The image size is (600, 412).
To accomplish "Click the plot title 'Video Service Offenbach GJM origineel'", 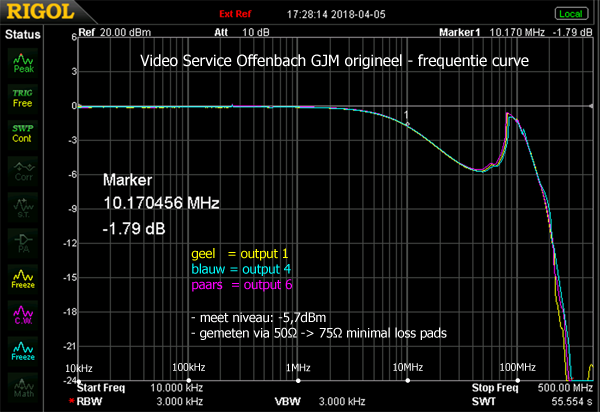I will (334, 61).
